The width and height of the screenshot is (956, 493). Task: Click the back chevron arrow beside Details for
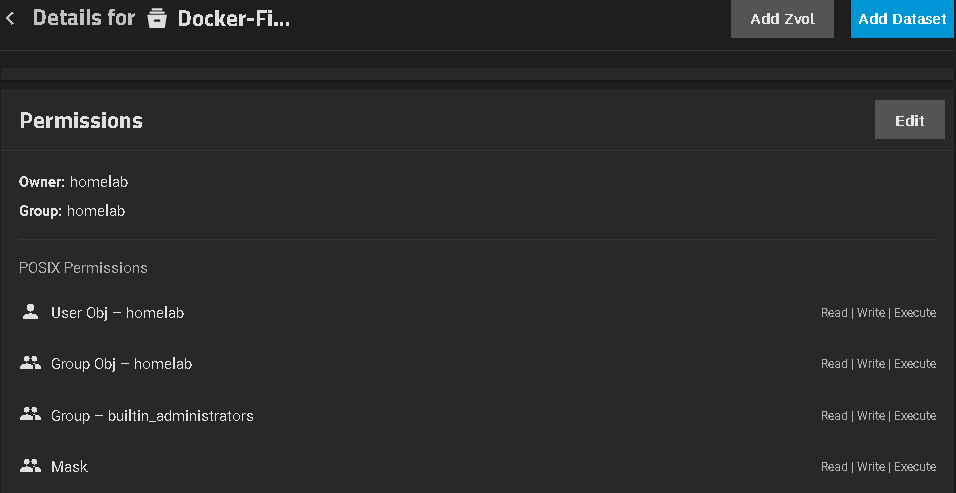[10, 18]
